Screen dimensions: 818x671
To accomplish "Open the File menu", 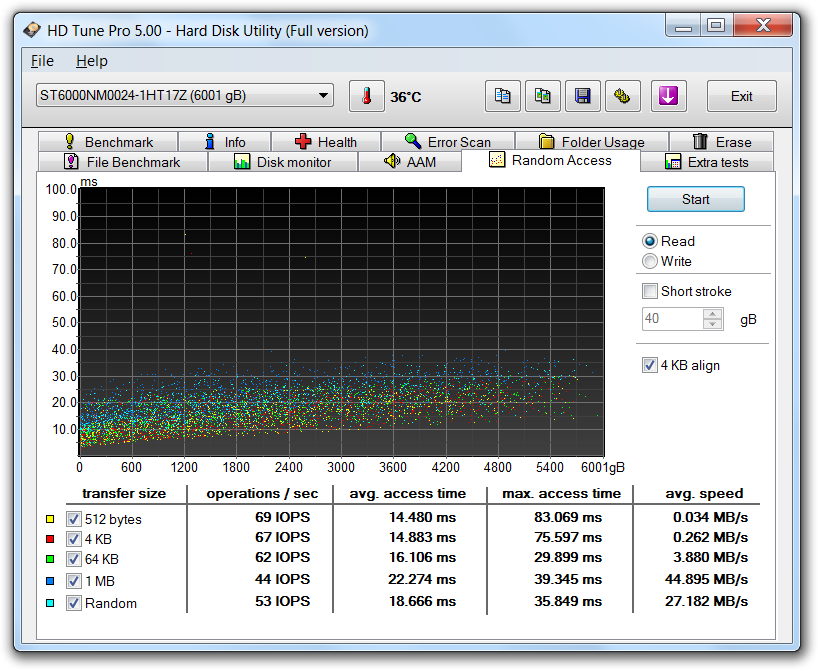I will point(42,61).
